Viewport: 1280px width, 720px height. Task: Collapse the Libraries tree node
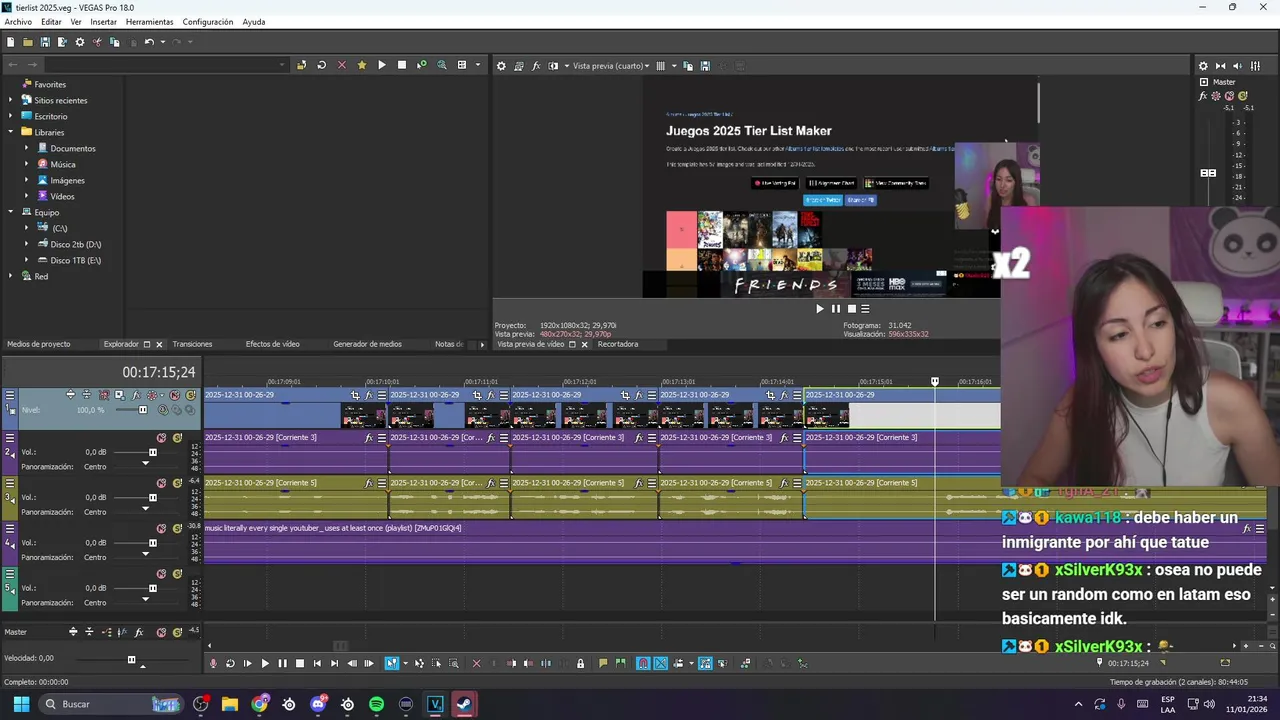pyautogui.click(x=11, y=132)
